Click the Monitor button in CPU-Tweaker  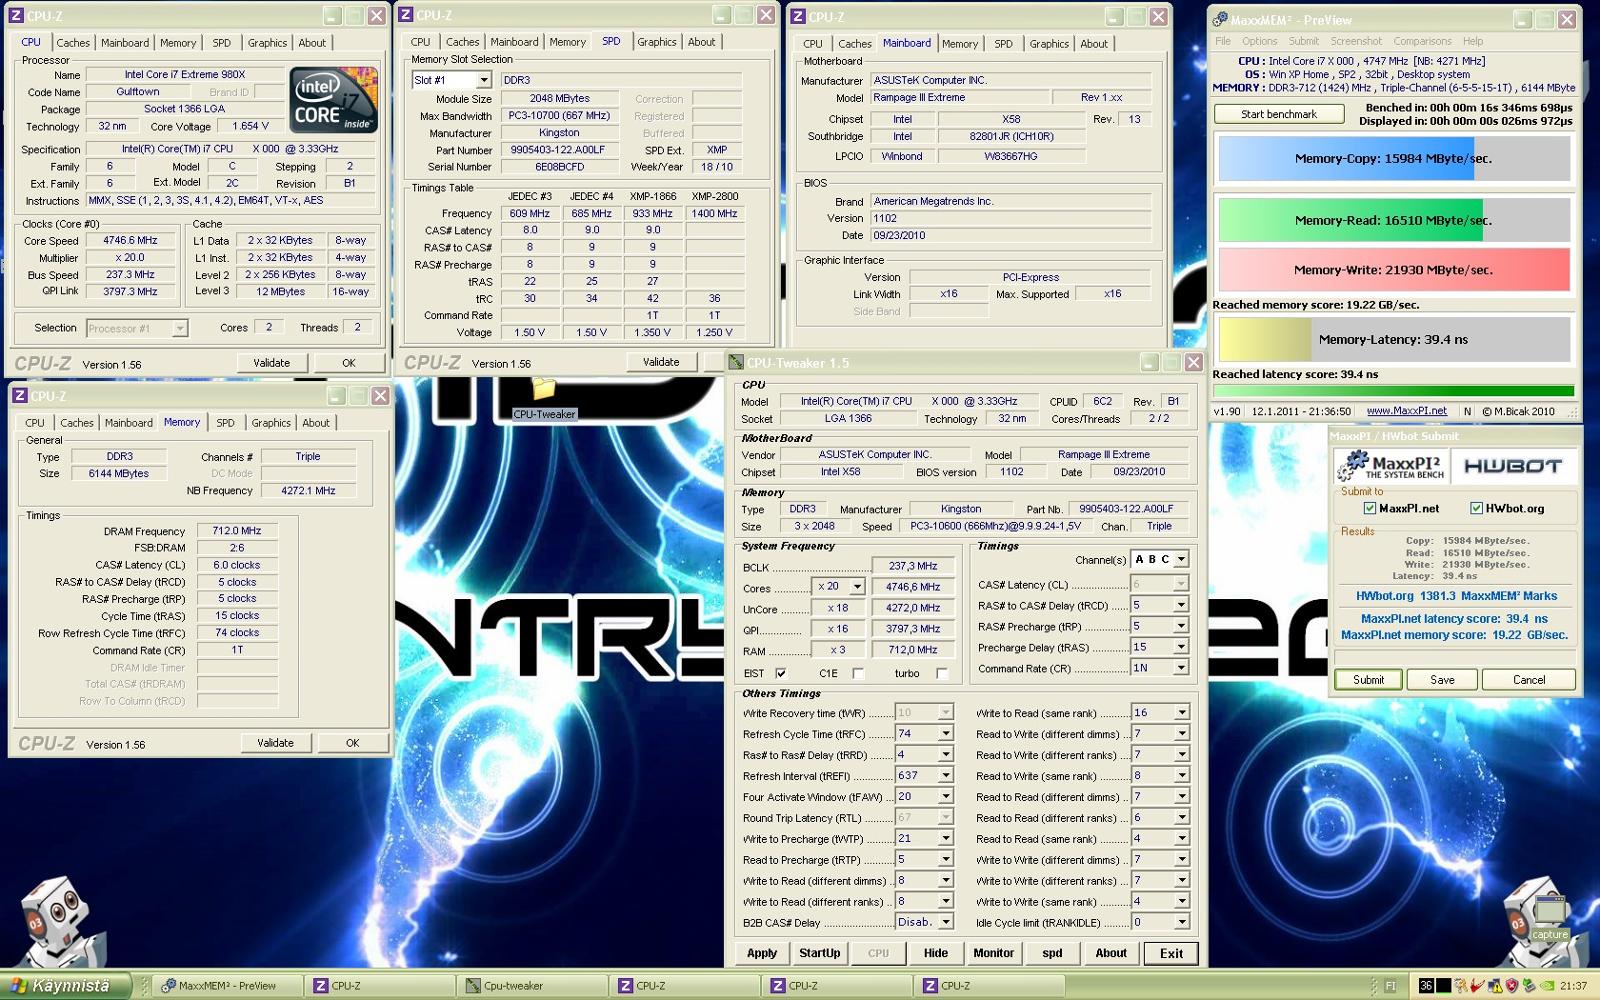tap(993, 953)
